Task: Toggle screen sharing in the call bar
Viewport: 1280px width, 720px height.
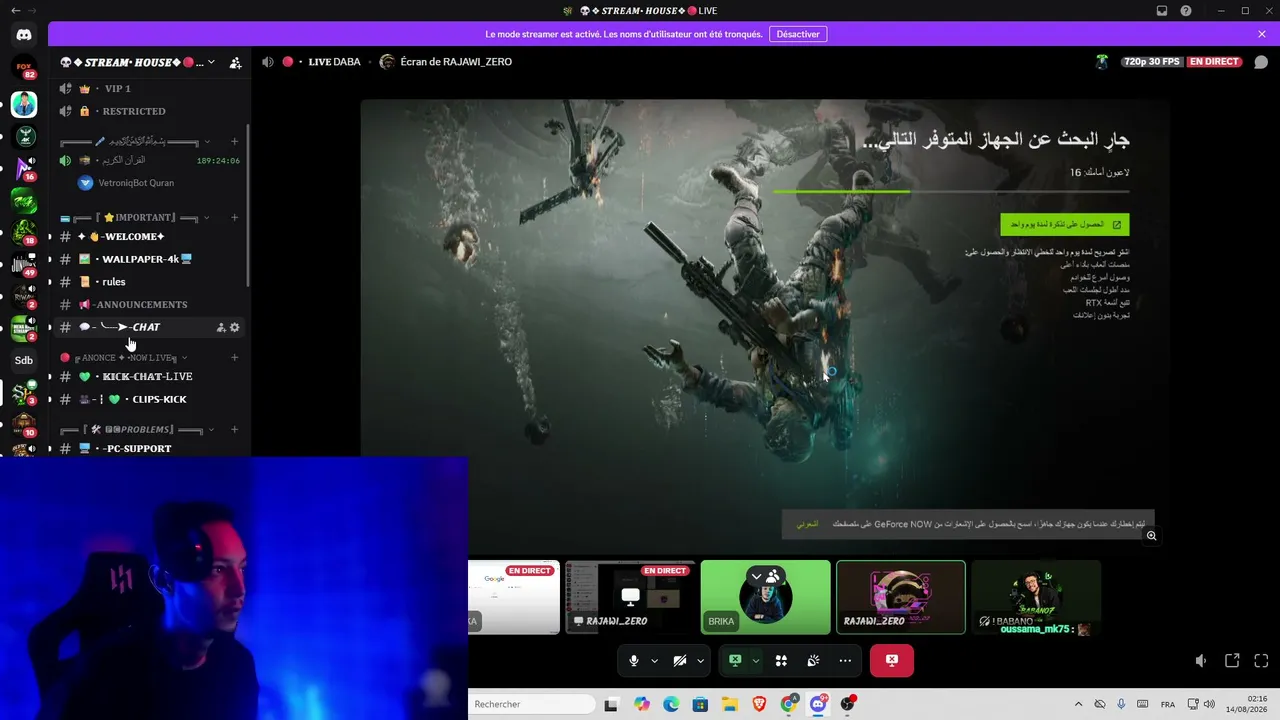Action: click(735, 661)
